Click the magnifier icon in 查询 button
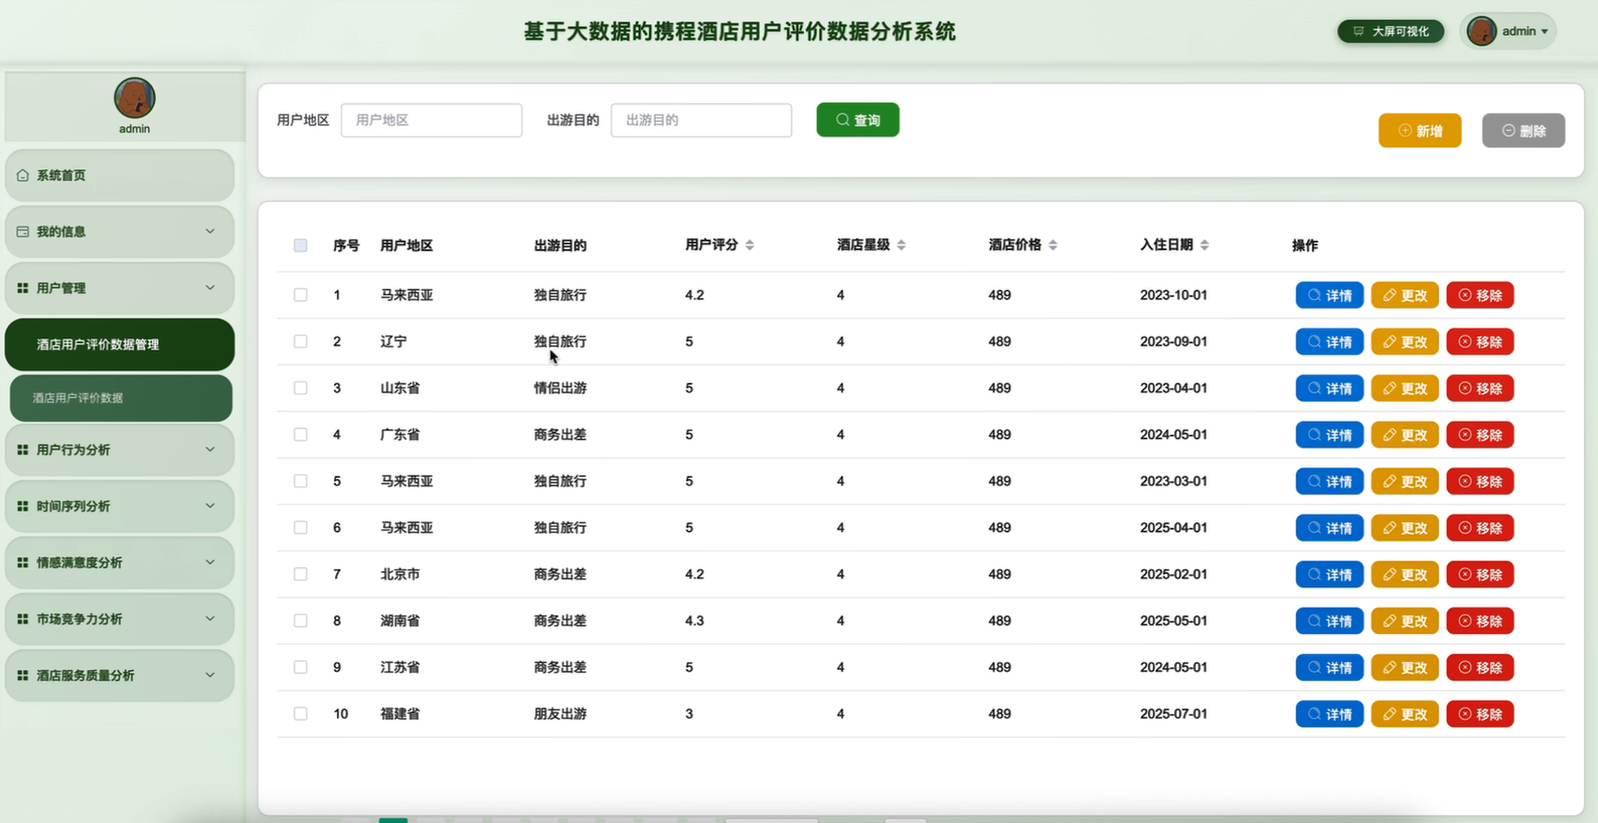This screenshot has width=1598, height=823. pyautogui.click(x=843, y=120)
